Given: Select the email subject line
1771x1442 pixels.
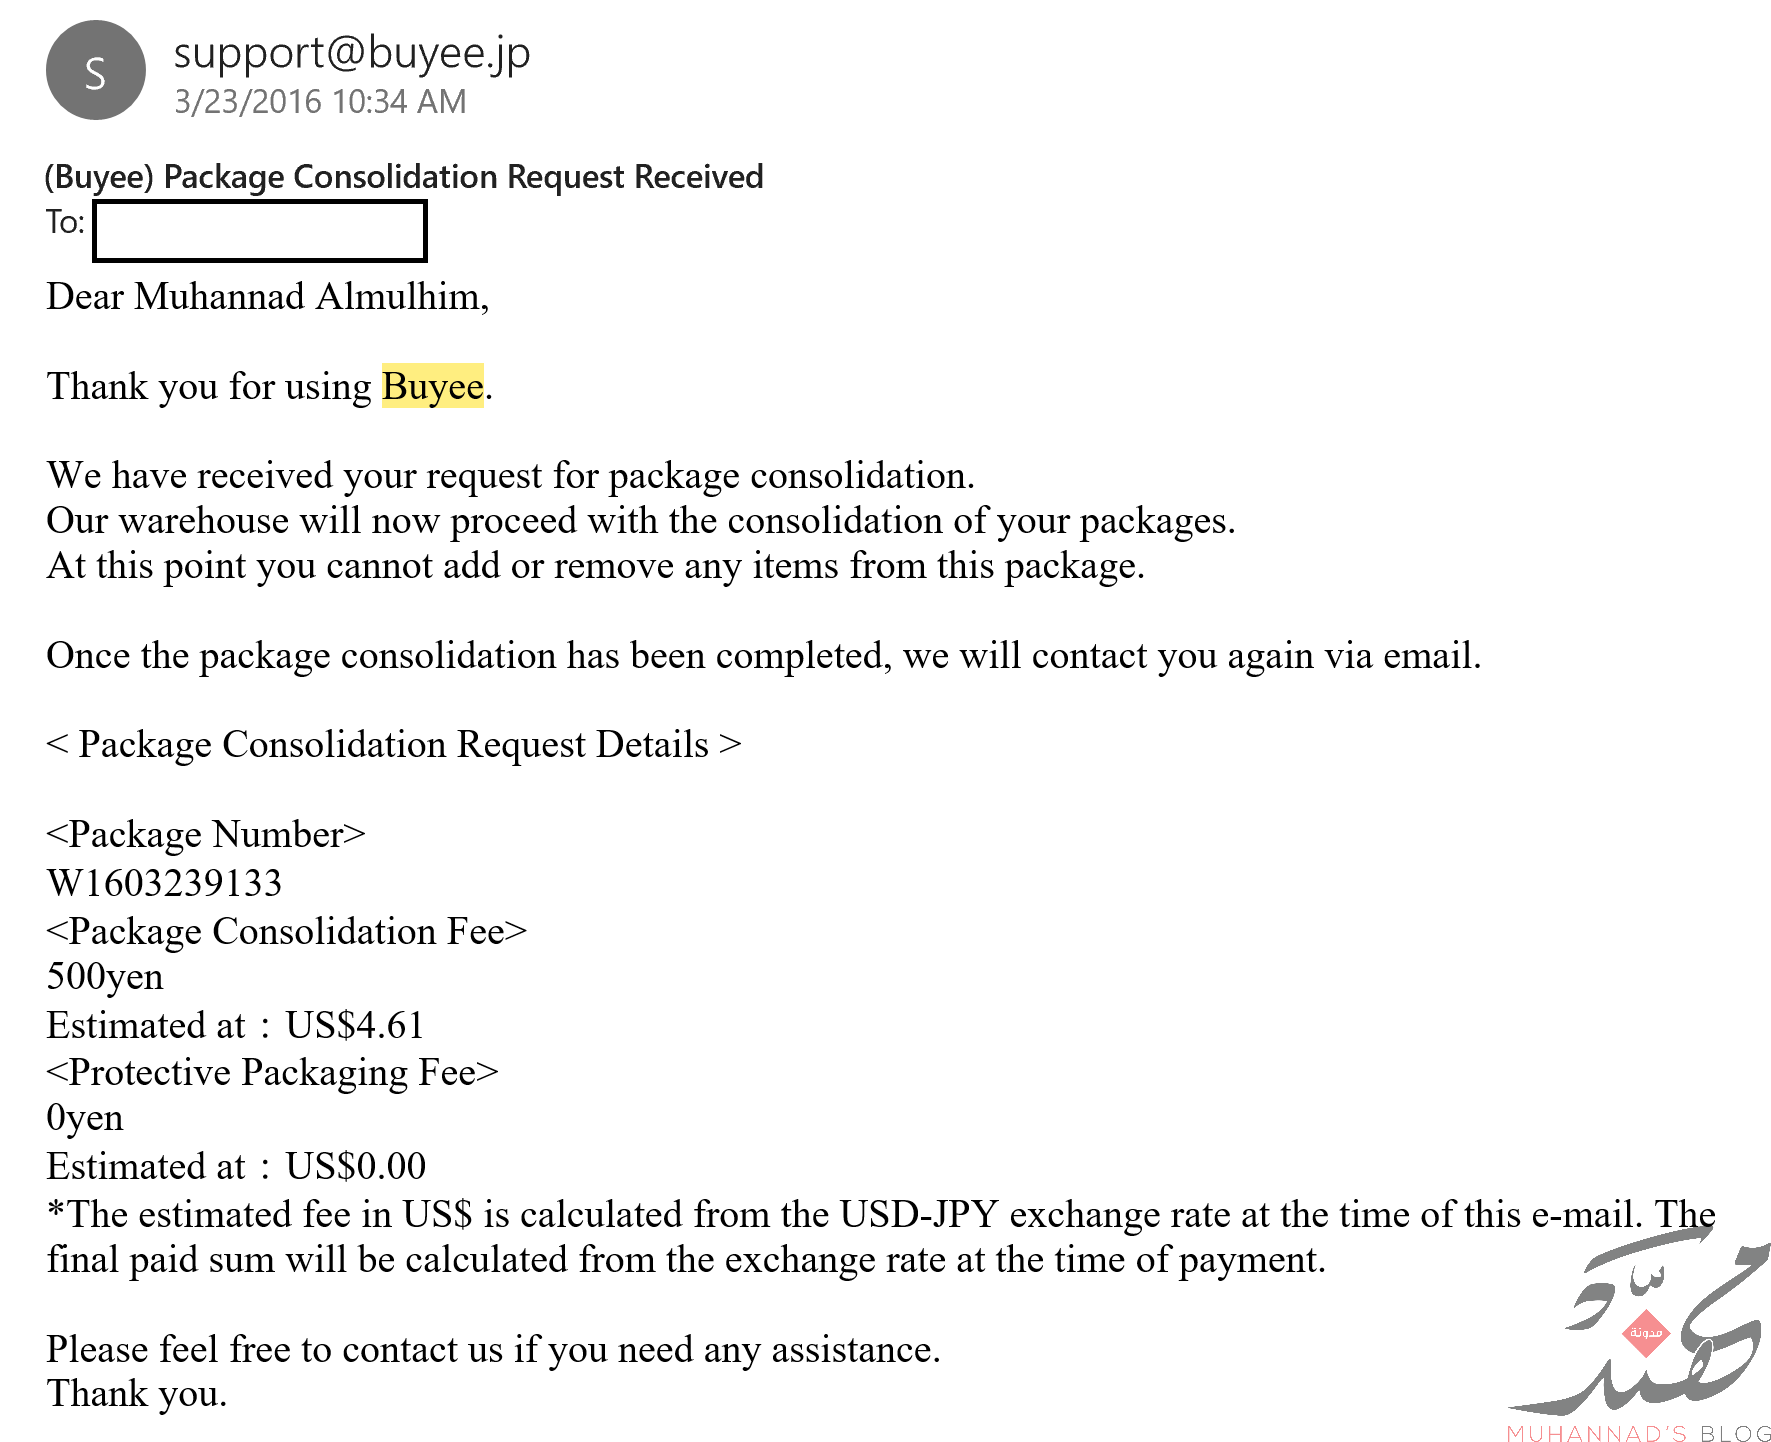Looking at the screenshot, I should coord(403,177).
